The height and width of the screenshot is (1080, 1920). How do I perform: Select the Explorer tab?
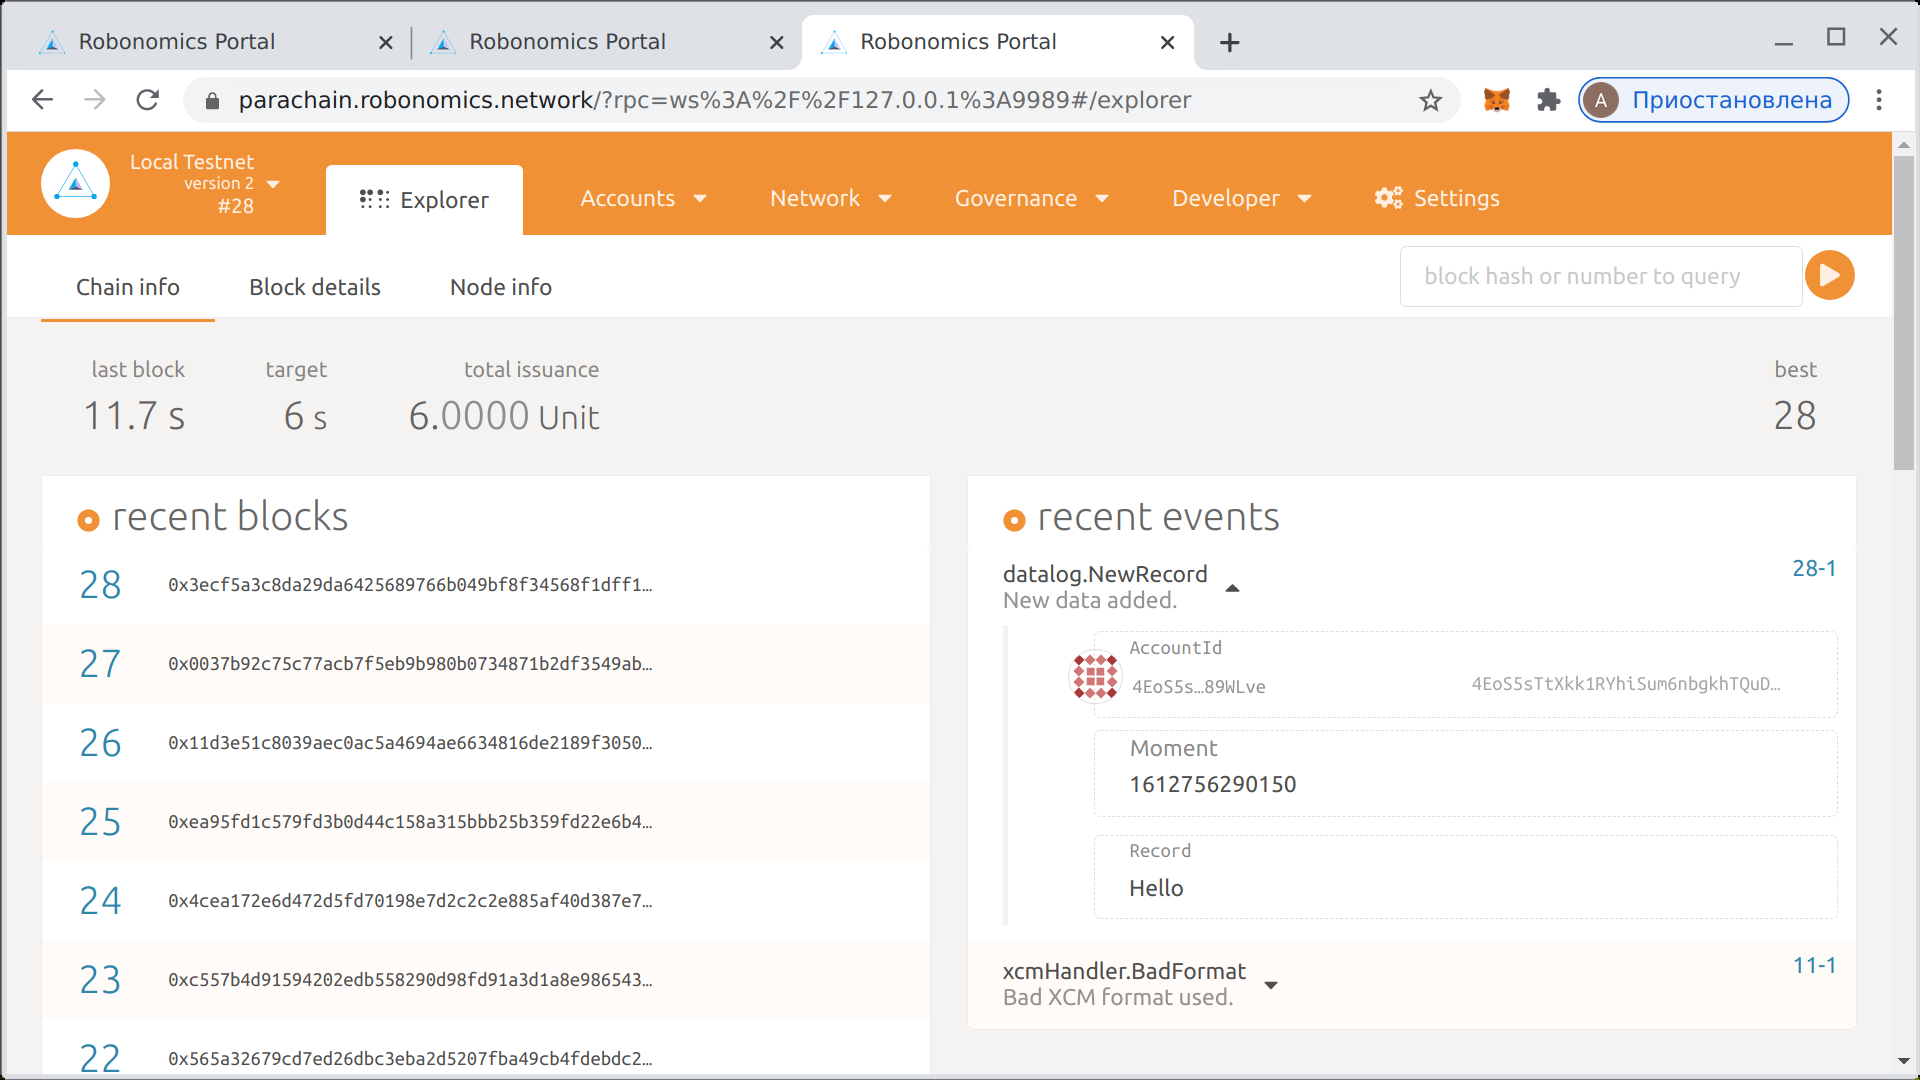click(424, 200)
